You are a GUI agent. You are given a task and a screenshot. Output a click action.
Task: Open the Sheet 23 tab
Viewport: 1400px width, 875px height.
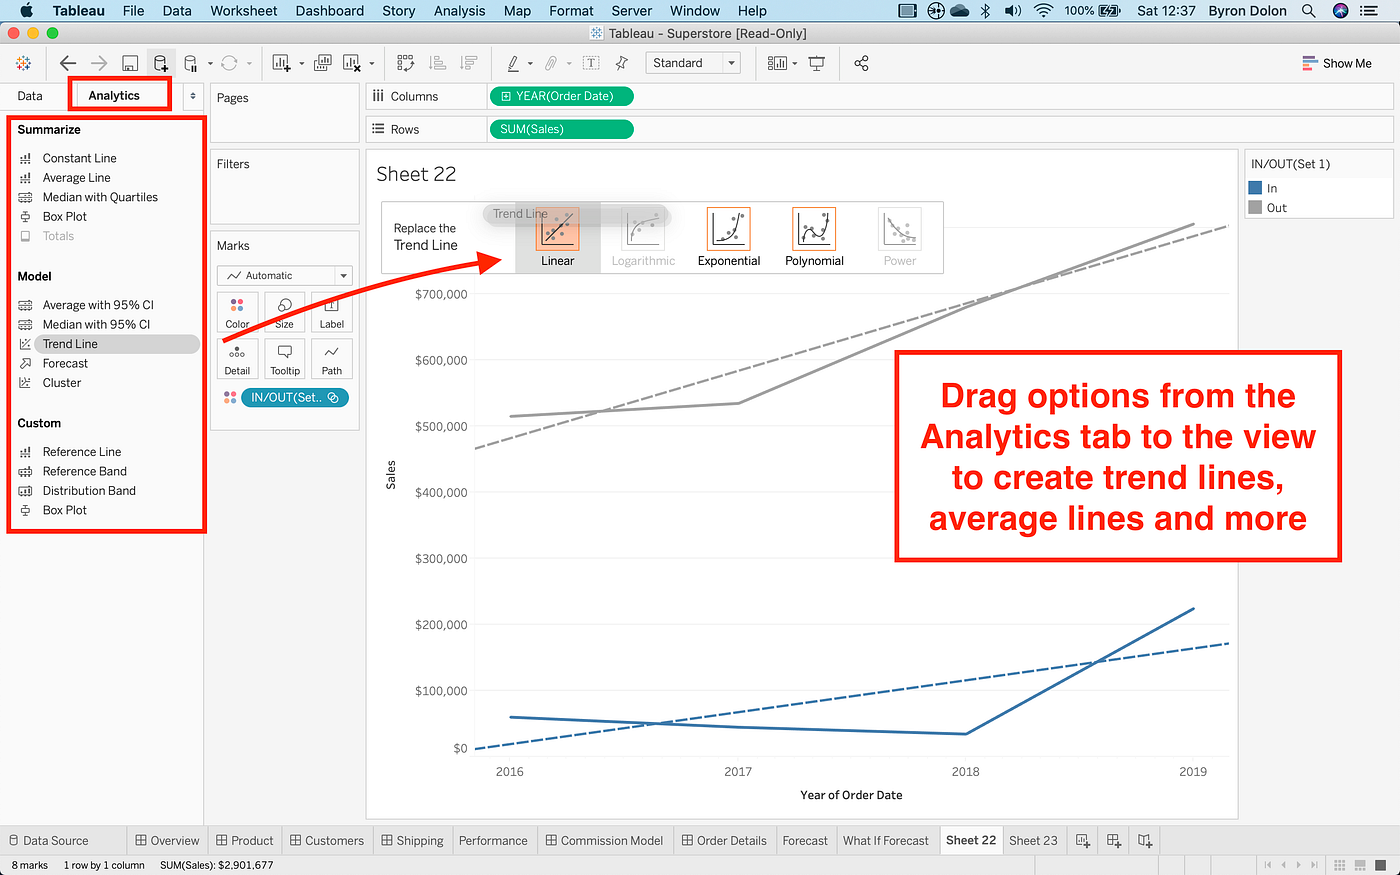[x=1033, y=841]
